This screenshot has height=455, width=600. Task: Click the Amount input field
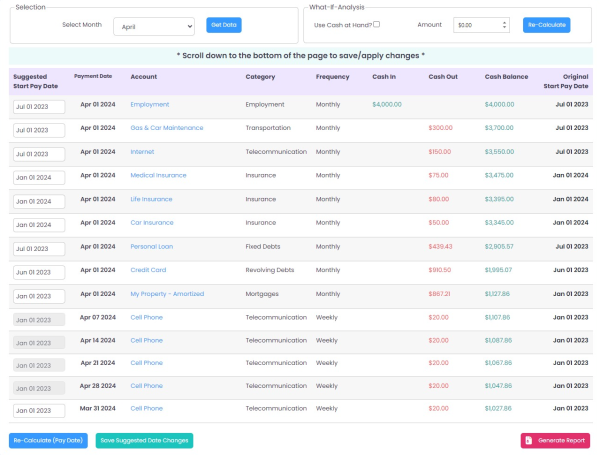[x=475, y=25]
